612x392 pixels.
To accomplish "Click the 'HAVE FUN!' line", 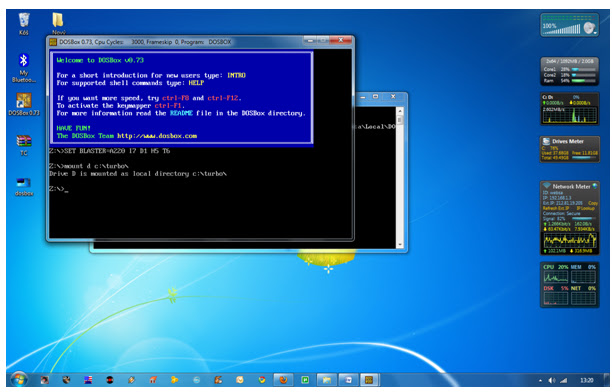I will pos(73,128).
